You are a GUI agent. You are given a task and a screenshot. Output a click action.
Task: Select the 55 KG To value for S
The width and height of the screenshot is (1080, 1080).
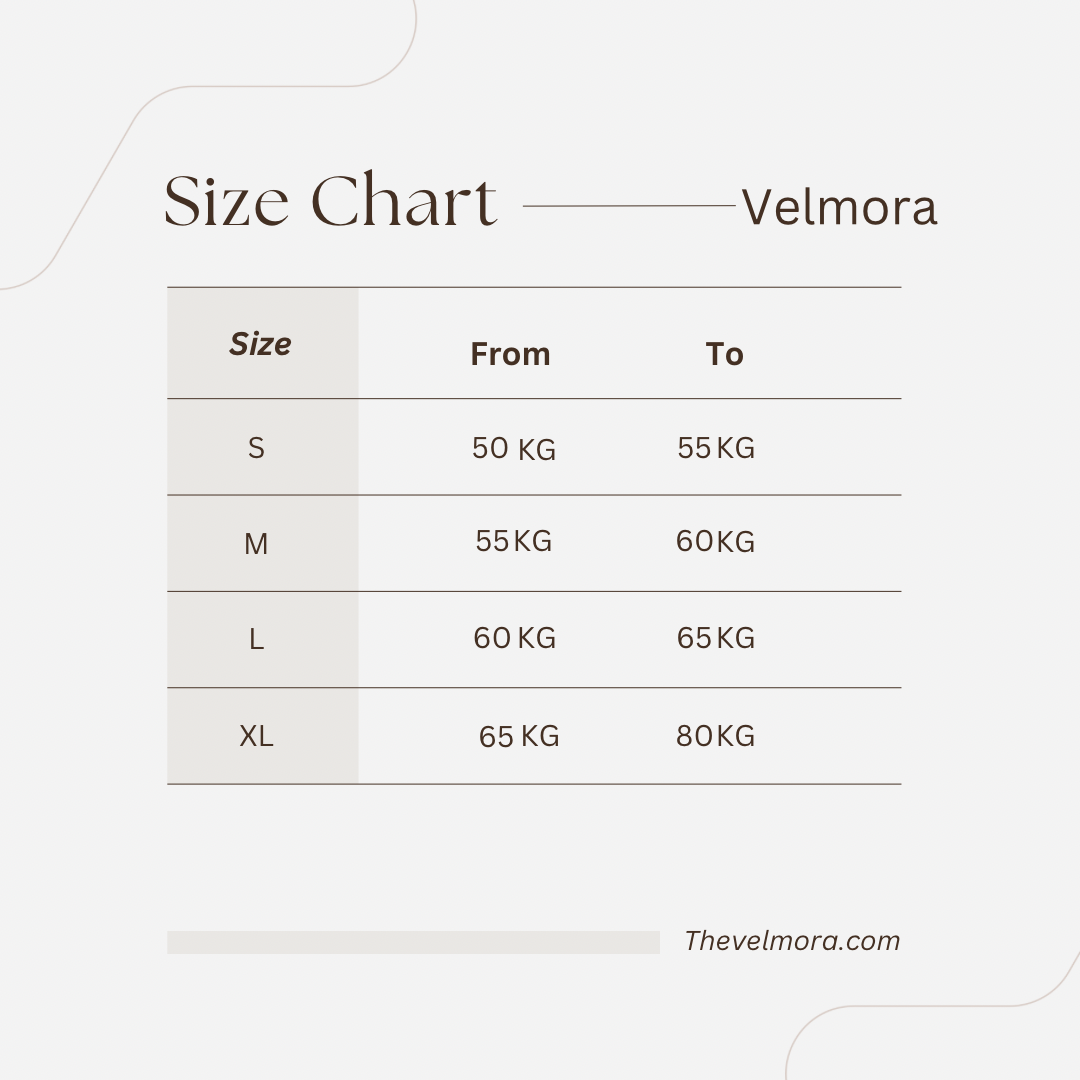pos(716,448)
